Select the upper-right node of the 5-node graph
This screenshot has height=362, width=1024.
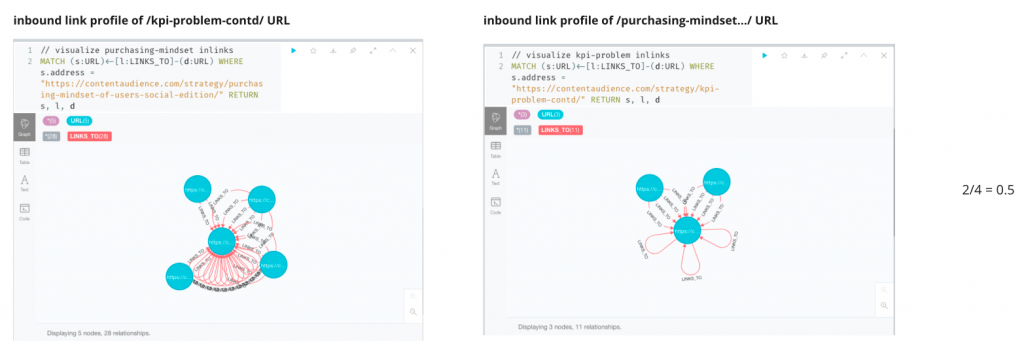261,199
